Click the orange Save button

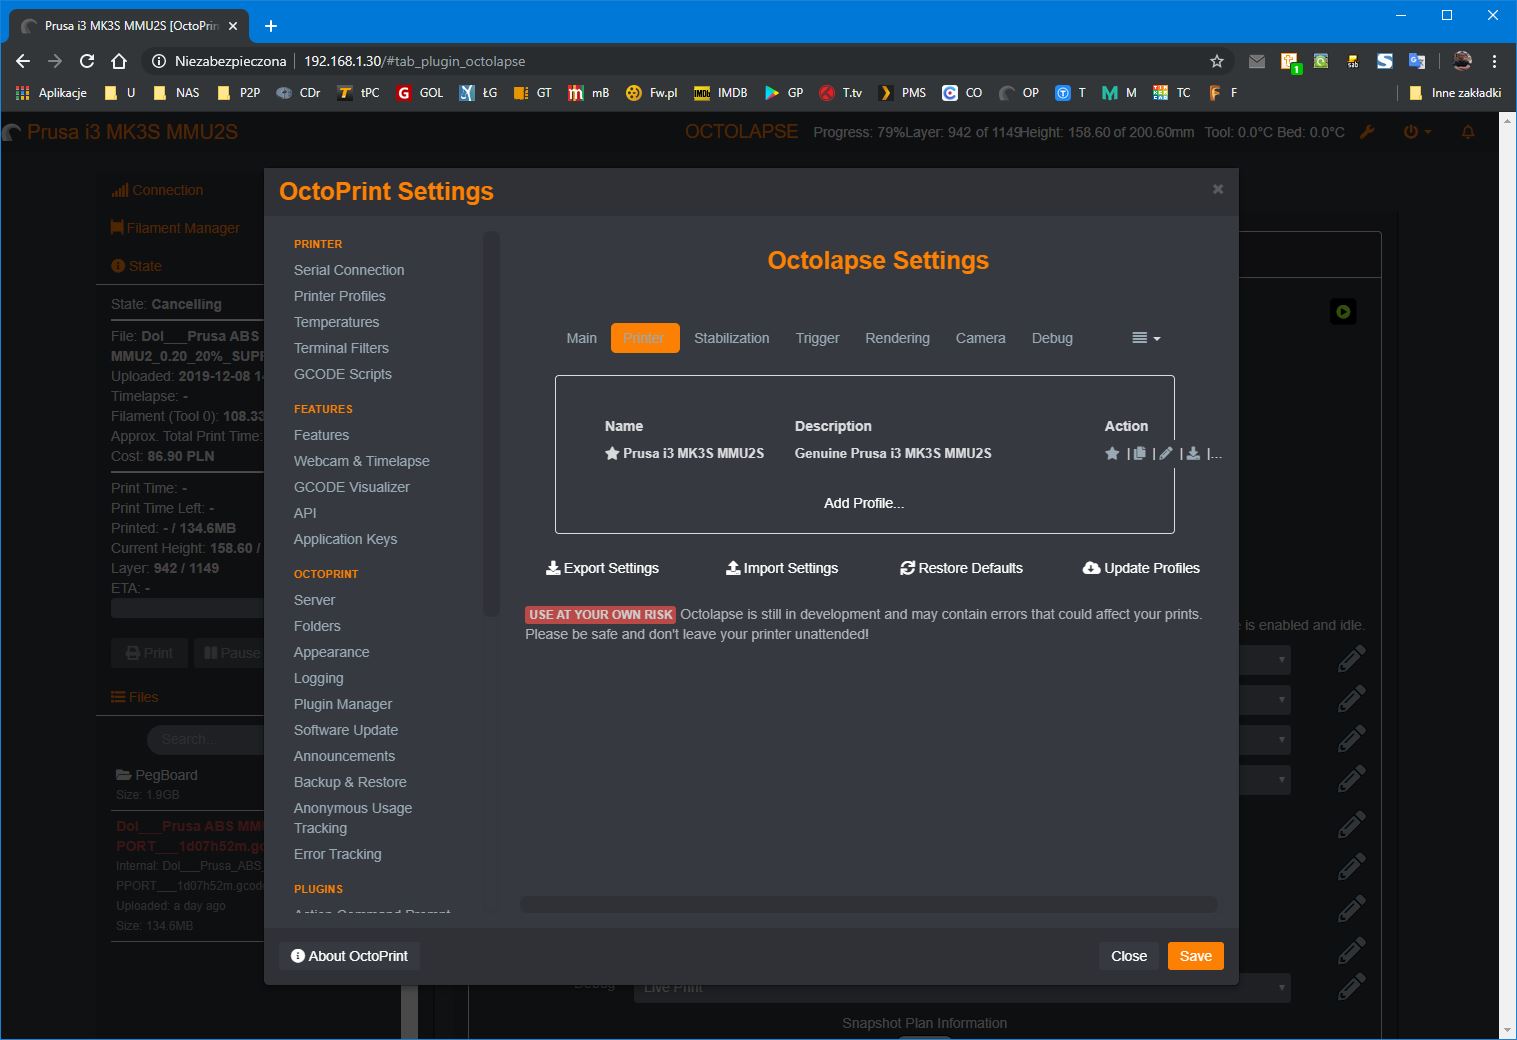[x=1195, y=956]
